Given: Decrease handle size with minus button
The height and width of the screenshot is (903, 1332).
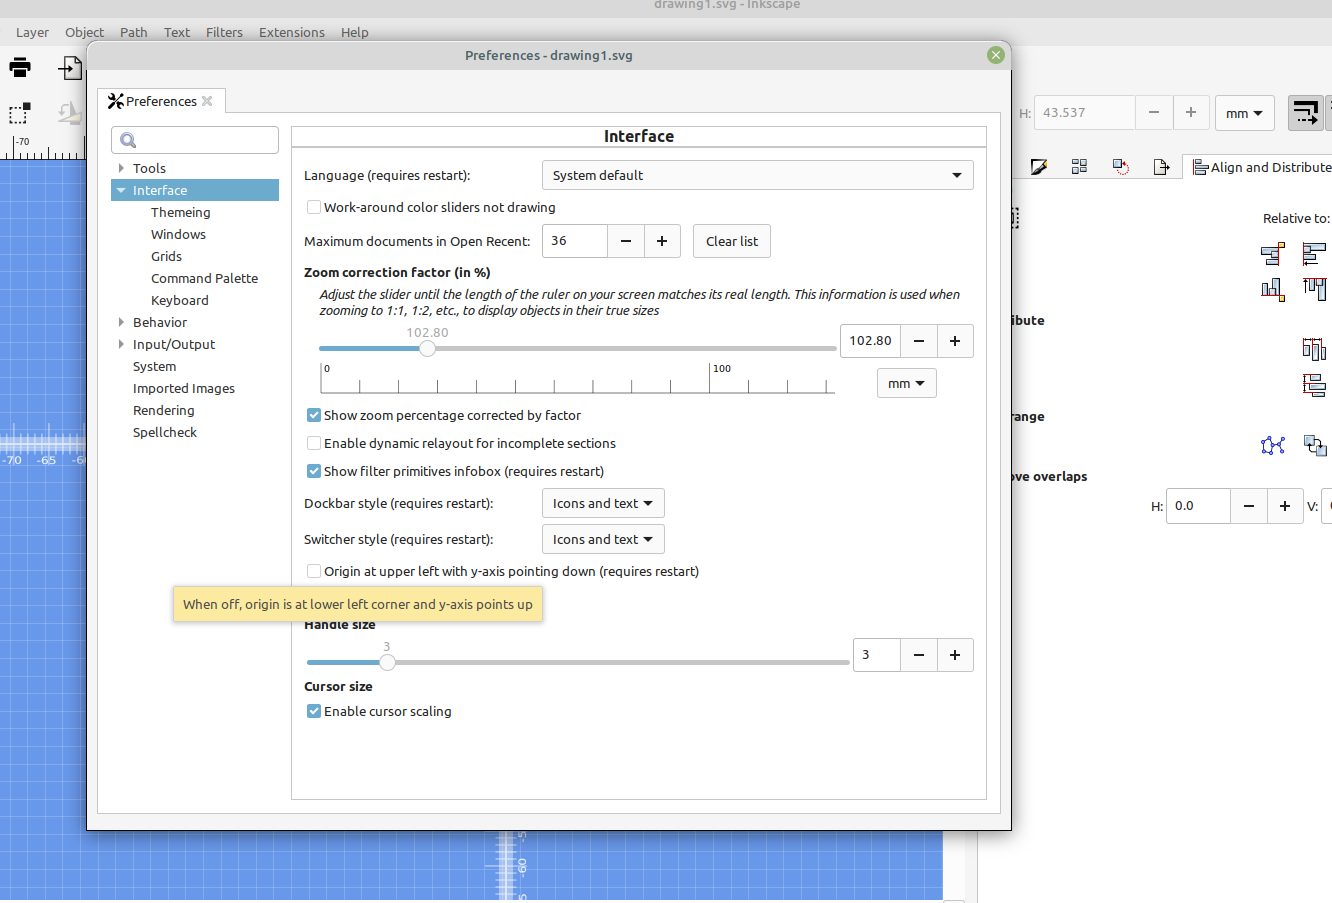Looking at the screenshot, I should tap(919, 655).
